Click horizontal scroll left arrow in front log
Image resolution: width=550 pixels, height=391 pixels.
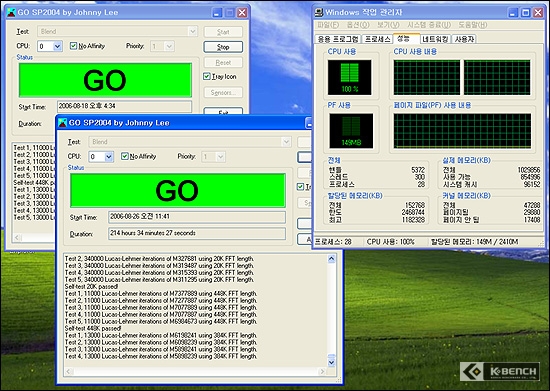point(69,371)
